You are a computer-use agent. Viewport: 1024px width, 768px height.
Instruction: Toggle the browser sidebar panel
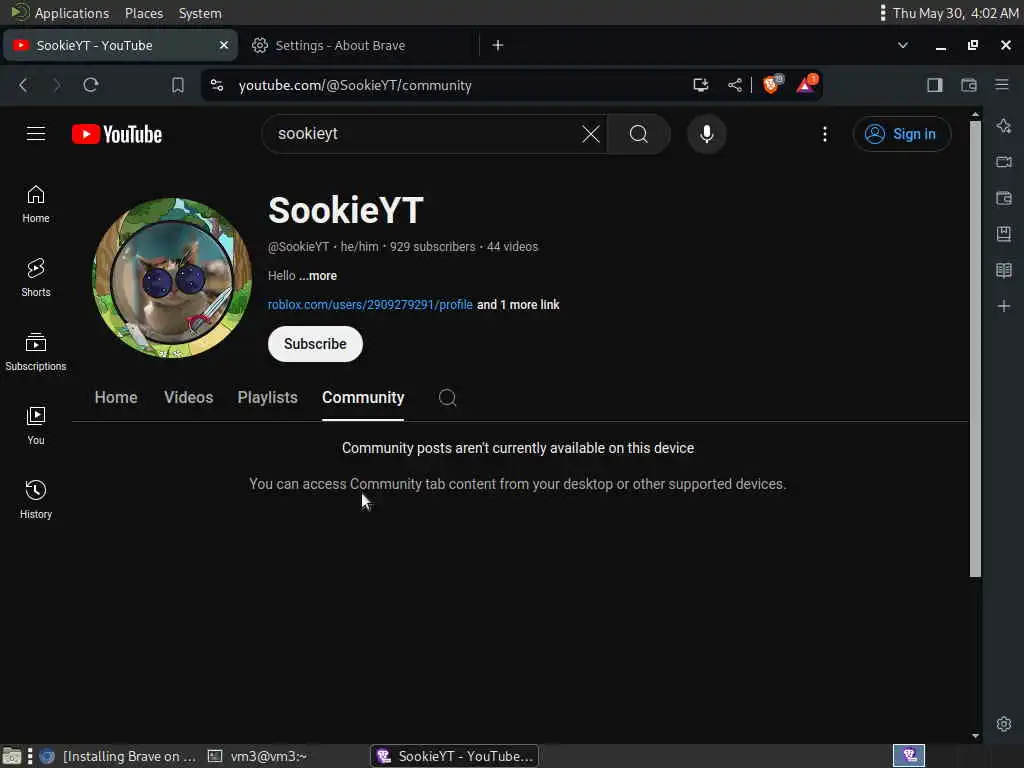[935, 85]
